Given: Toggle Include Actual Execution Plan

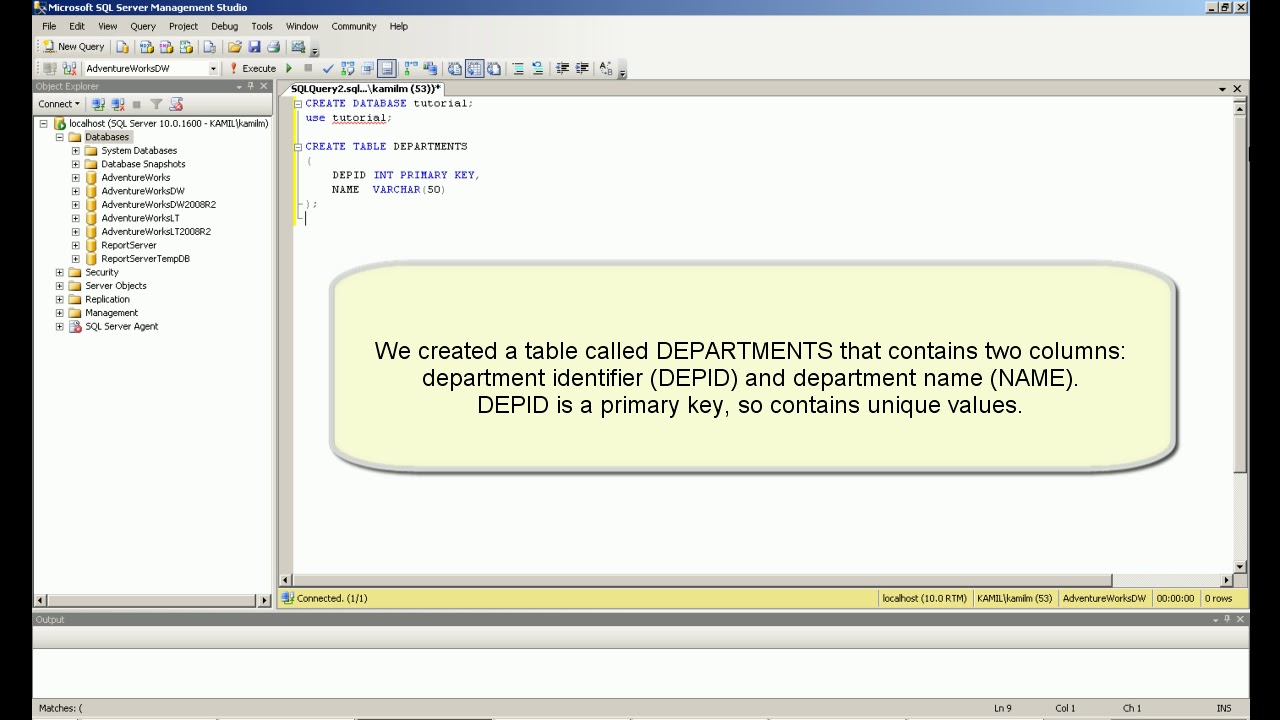Looking at the screenshot, I should tap(411, 69).
